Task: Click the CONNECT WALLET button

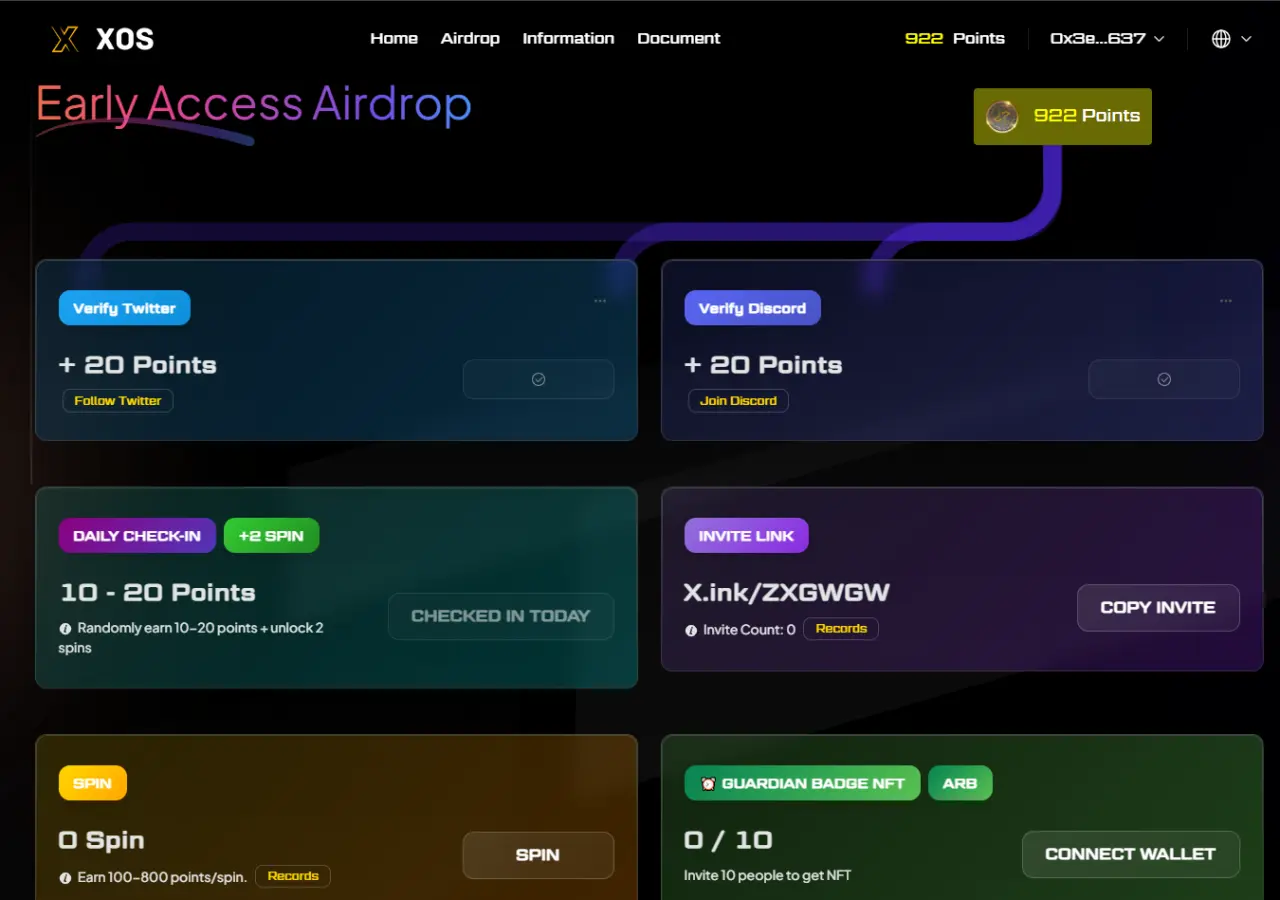Action: tap(1131, 854)
